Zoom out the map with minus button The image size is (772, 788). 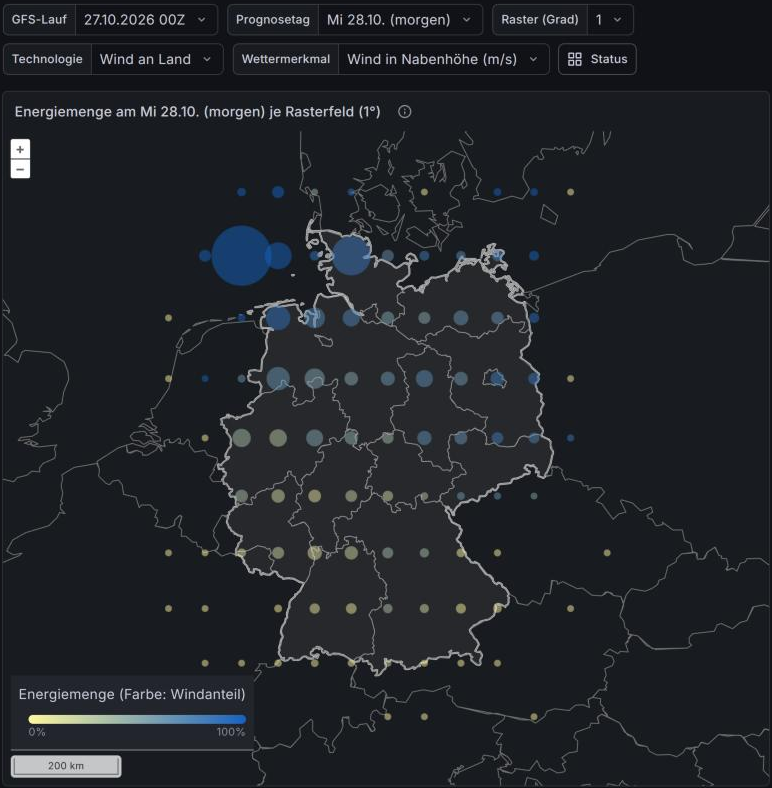click(20, 169)
